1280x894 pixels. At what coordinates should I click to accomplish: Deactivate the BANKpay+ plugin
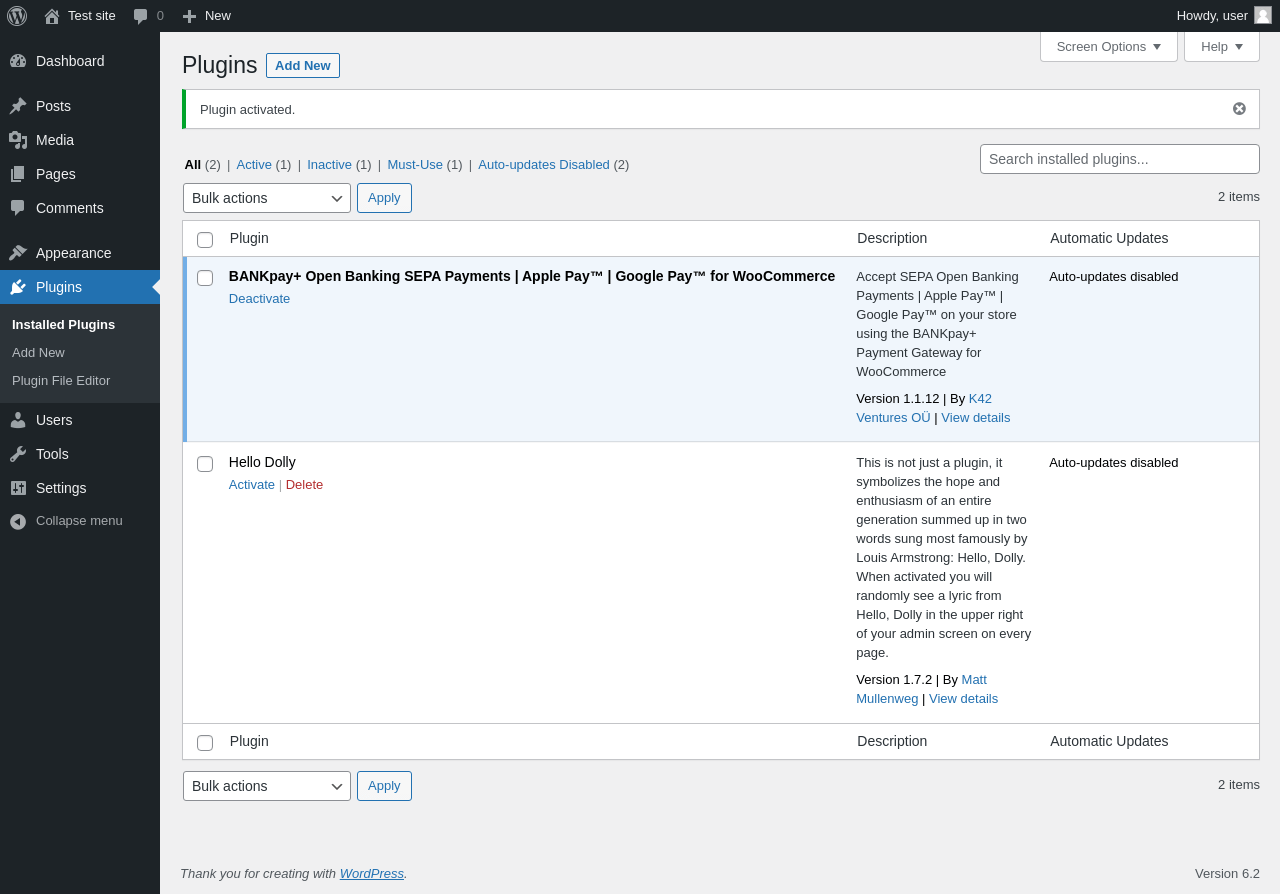click(259, 299)
